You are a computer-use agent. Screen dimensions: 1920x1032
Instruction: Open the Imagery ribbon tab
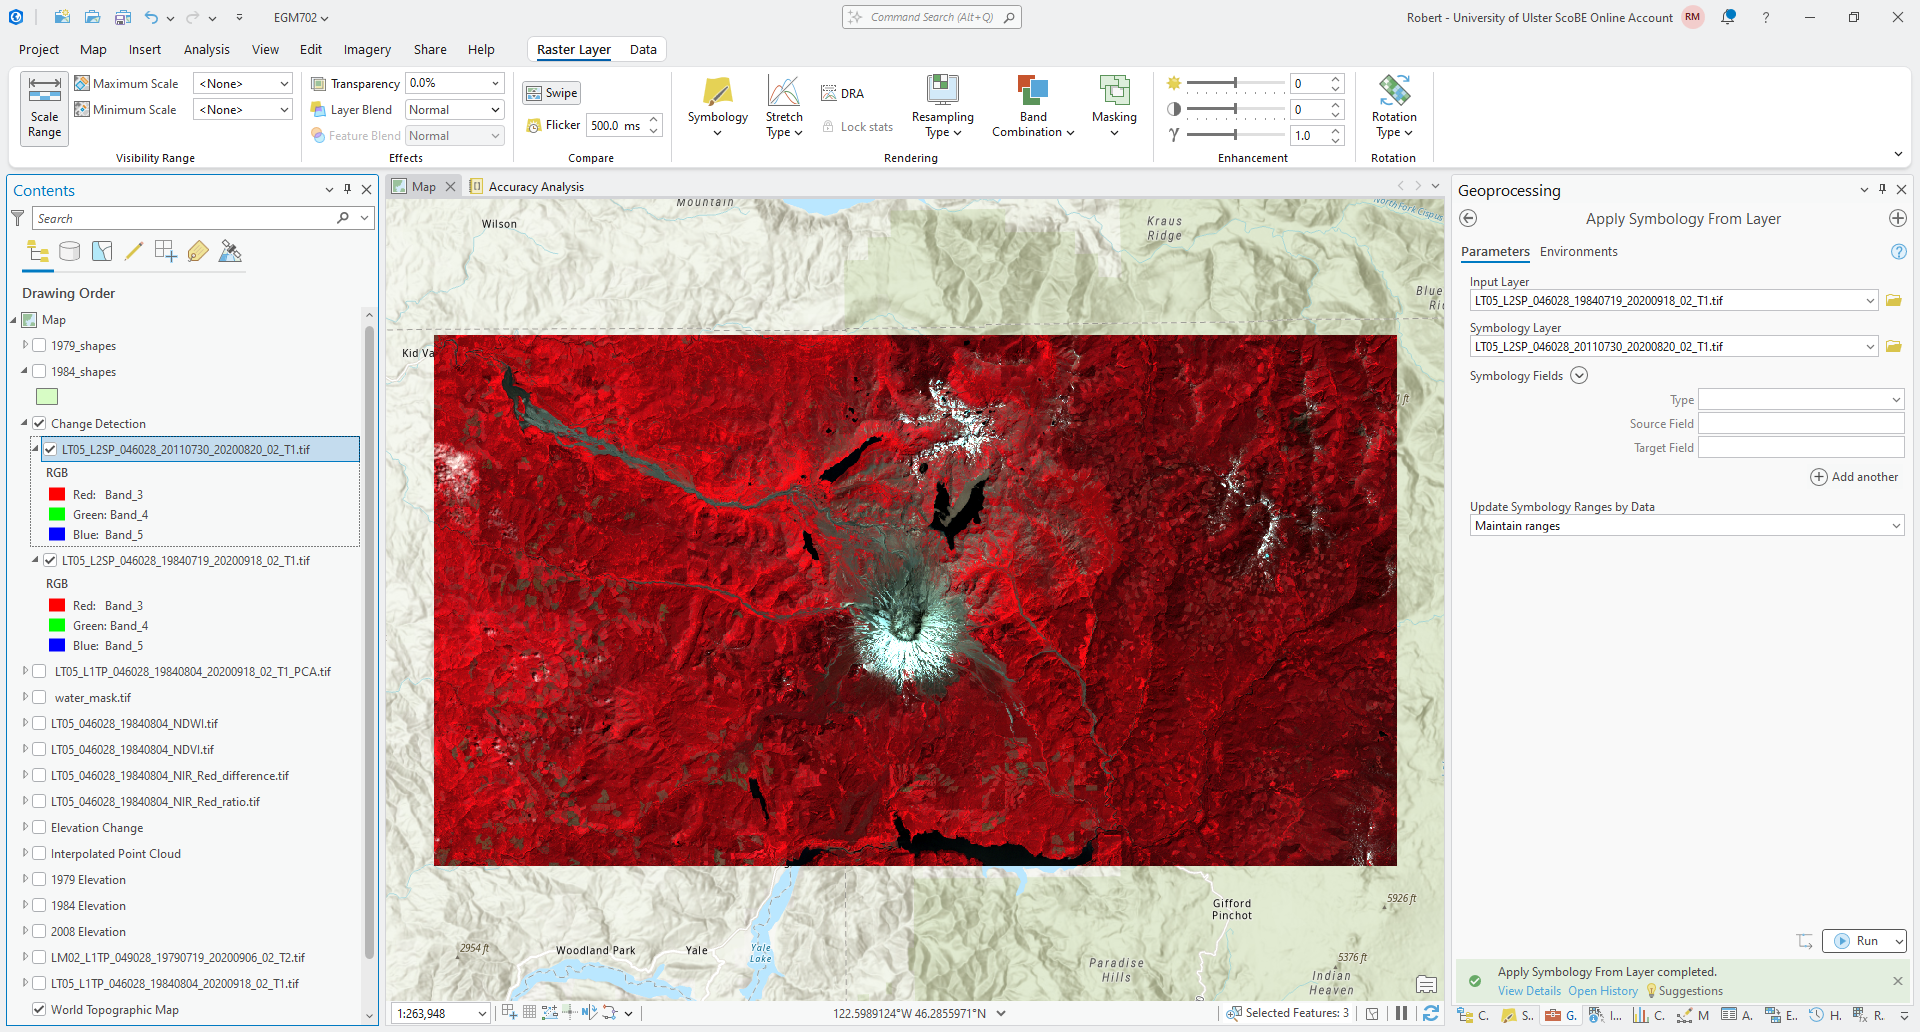coord(367,50)
